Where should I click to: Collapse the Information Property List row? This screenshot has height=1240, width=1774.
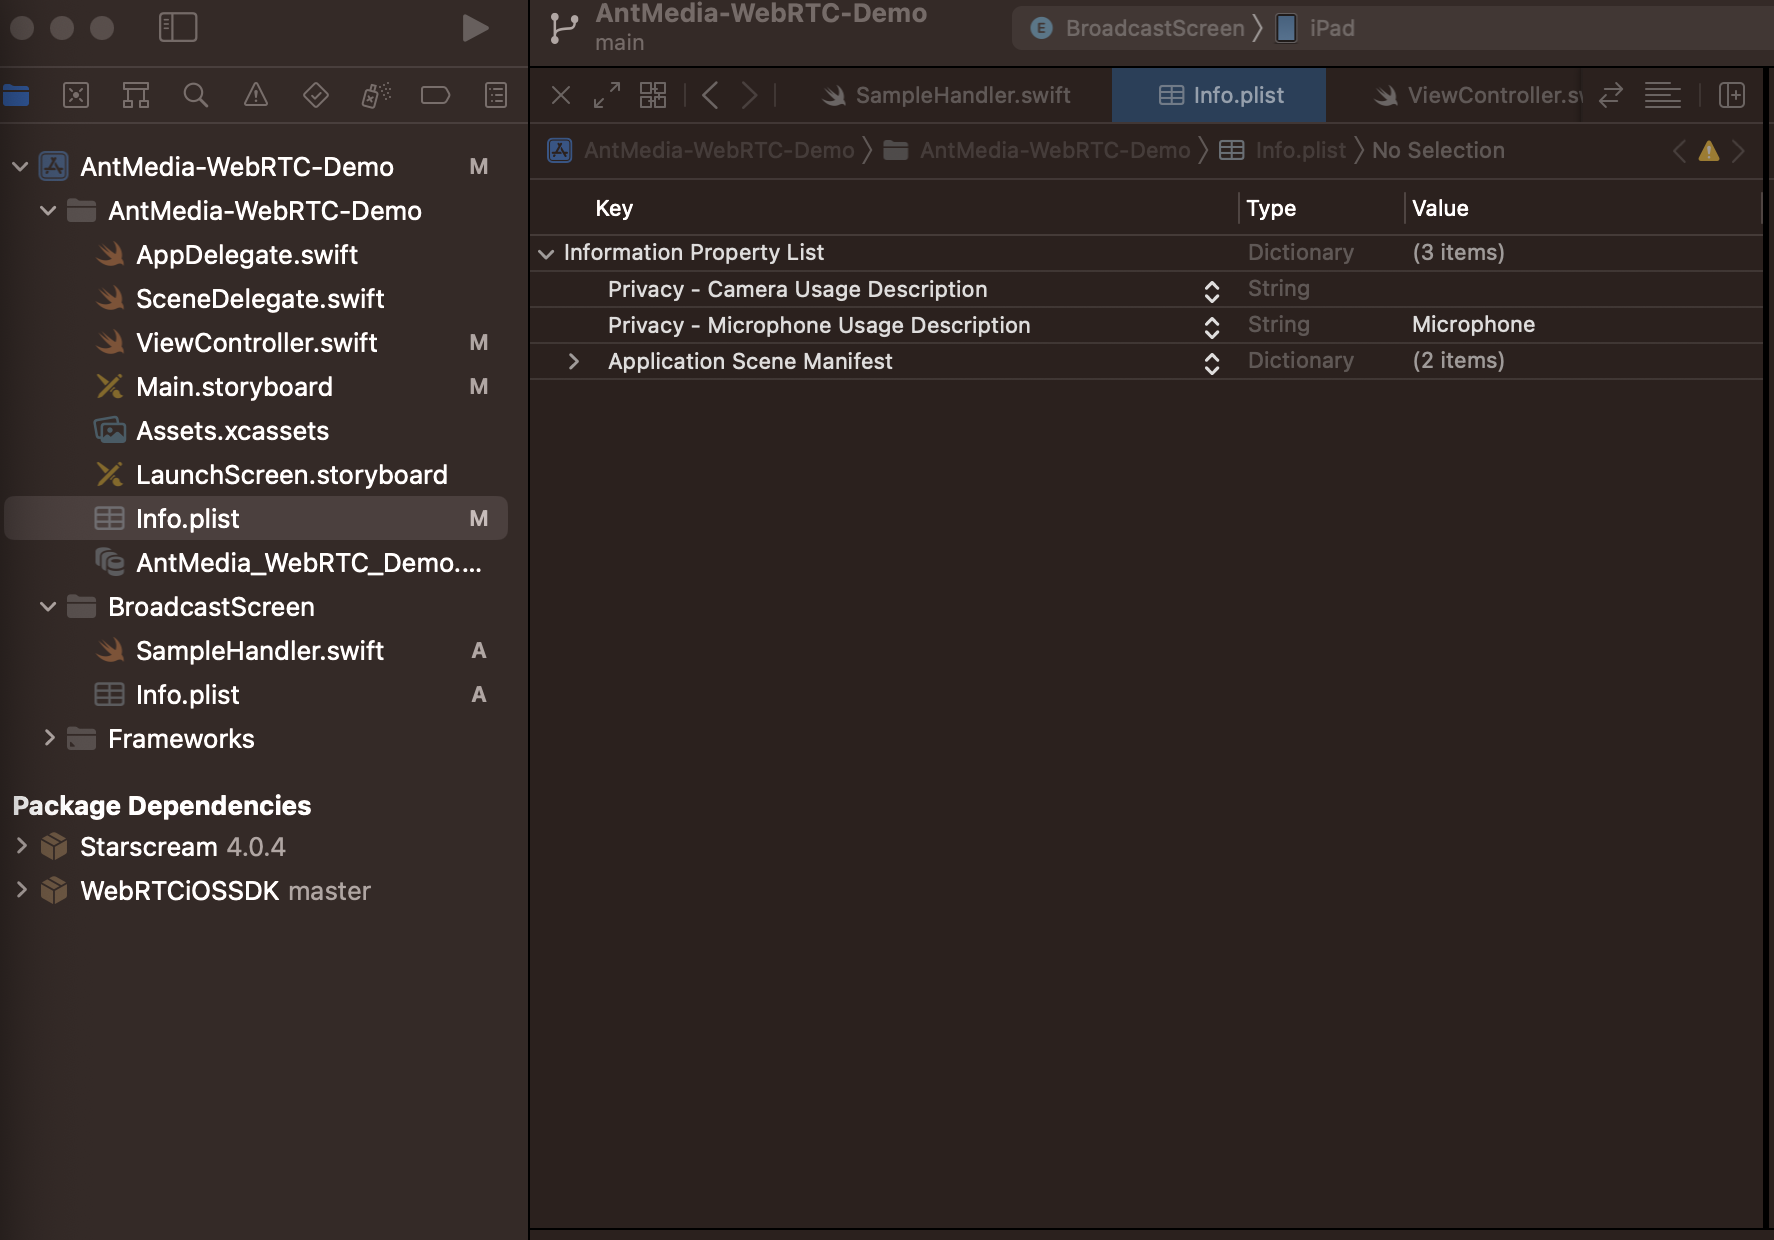546,253
